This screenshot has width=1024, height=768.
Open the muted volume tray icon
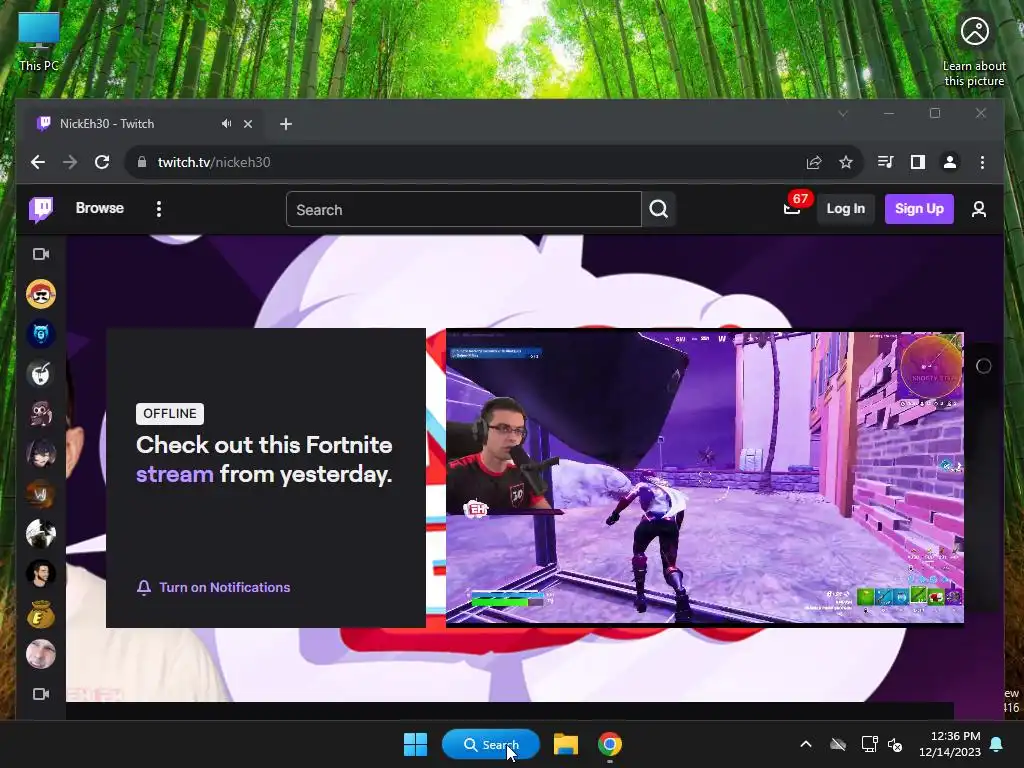click(x=895, y=744)
